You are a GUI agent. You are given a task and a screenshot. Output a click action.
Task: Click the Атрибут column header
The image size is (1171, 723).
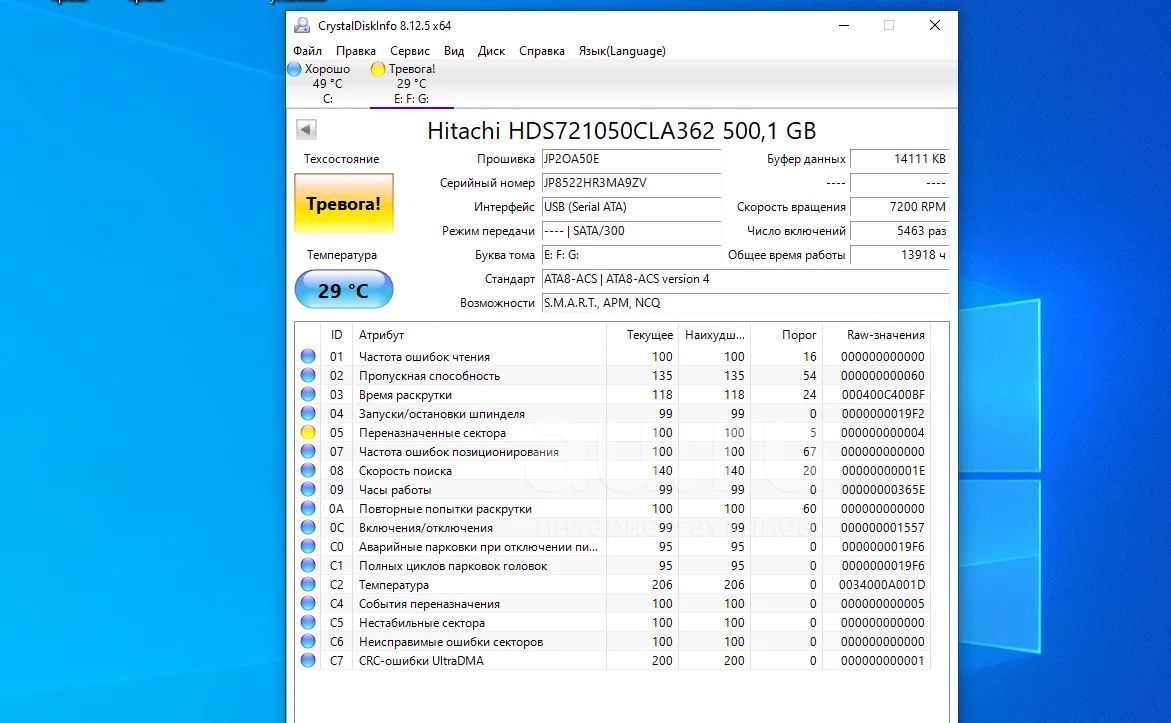pos(479,335)
